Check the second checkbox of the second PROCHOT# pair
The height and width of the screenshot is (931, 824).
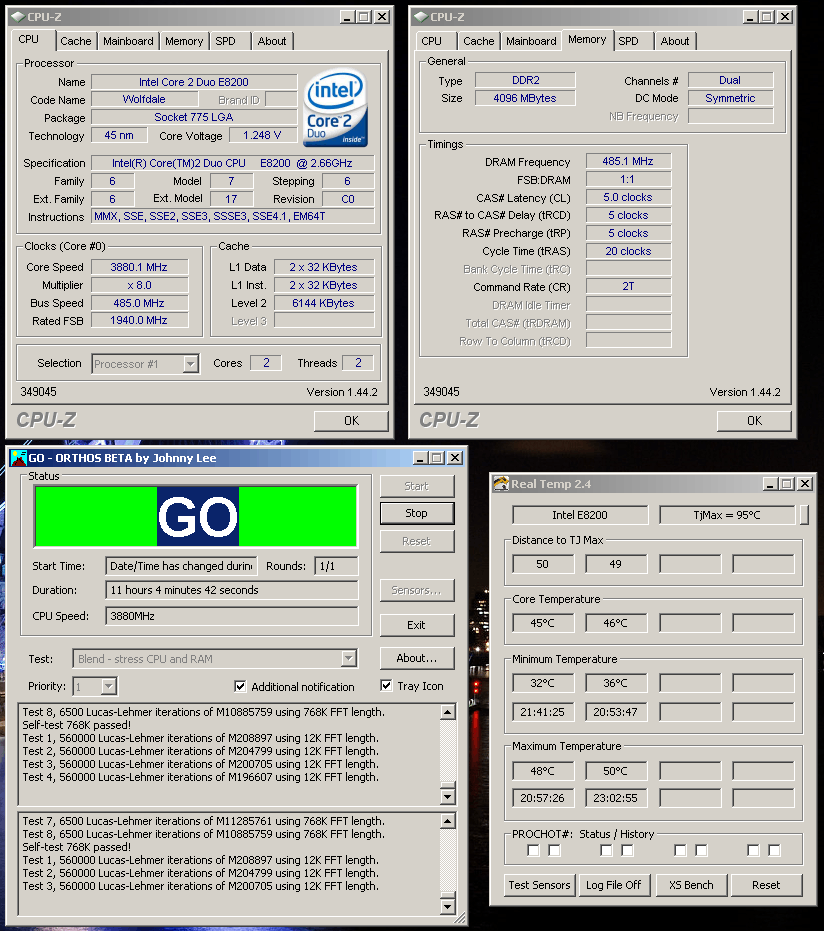(627, 851)
